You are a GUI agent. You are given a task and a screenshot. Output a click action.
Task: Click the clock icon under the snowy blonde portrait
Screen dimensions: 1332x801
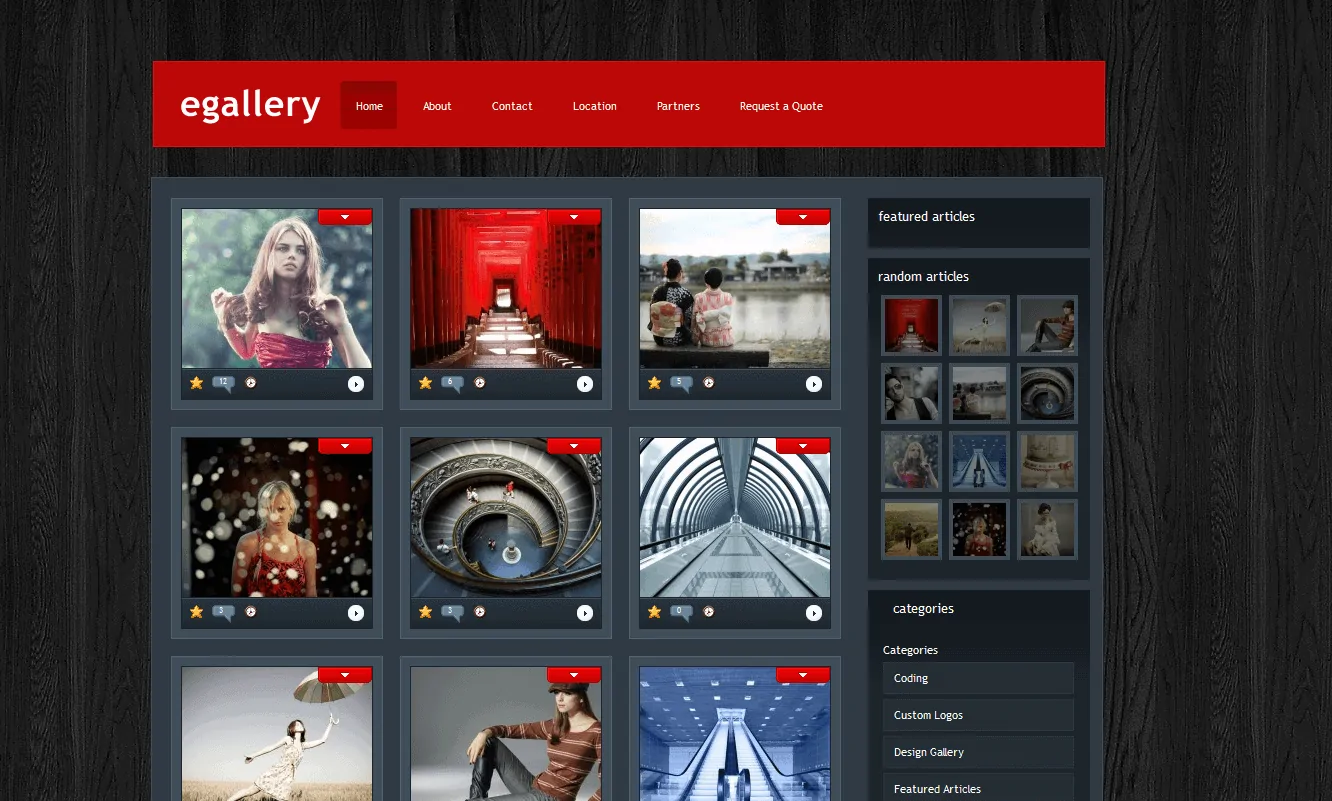coord(251,612)
